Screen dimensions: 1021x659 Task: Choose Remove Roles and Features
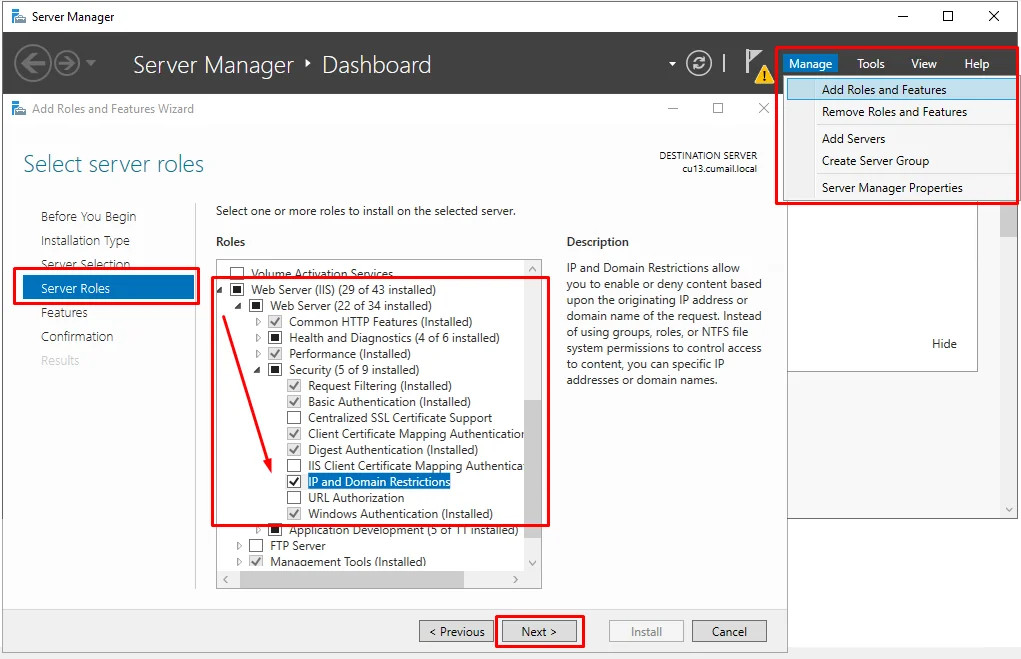[901, 112]
